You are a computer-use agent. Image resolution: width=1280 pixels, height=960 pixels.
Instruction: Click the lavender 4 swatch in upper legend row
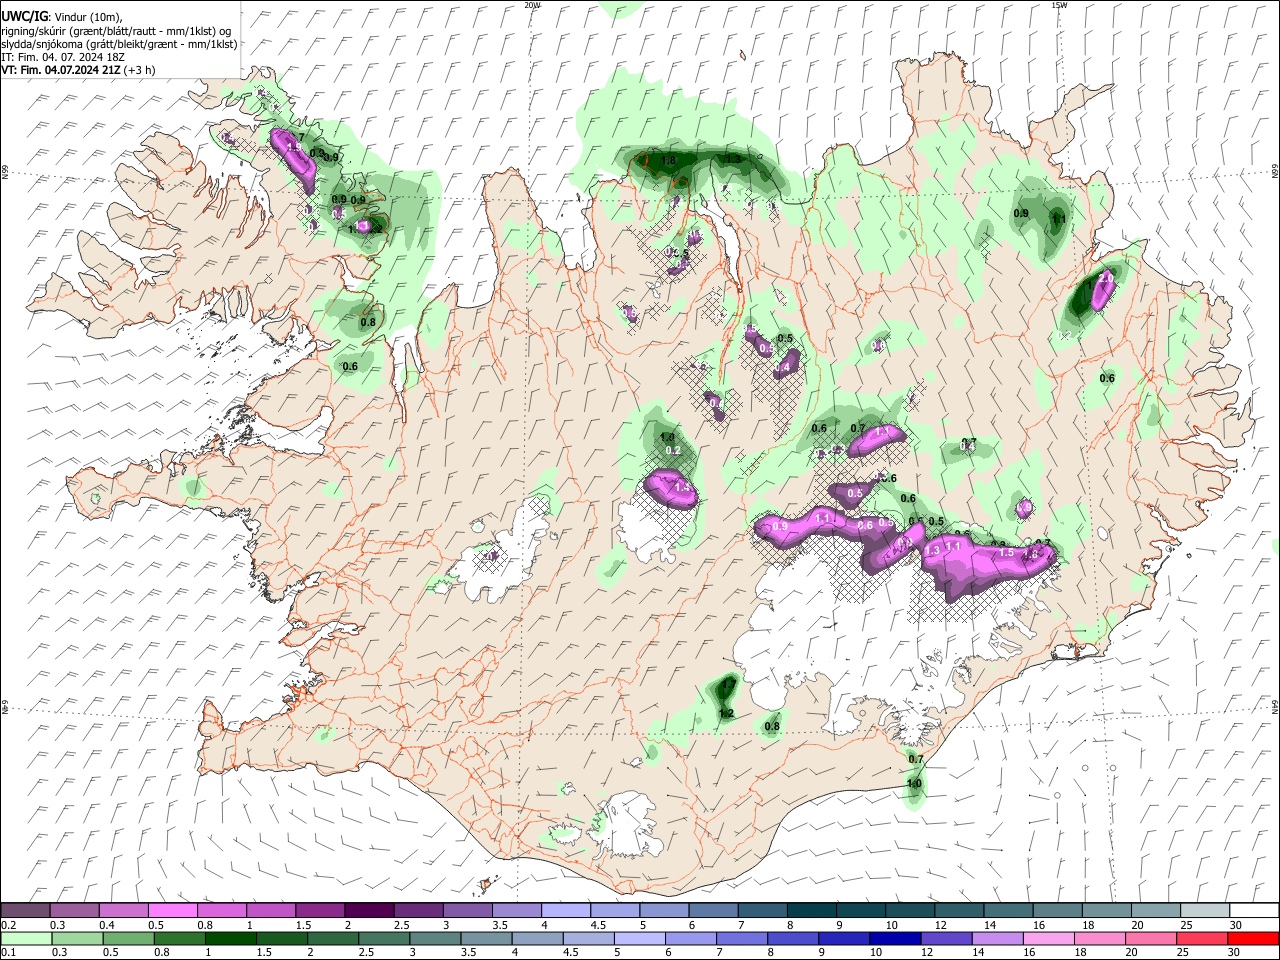(566, 911)
